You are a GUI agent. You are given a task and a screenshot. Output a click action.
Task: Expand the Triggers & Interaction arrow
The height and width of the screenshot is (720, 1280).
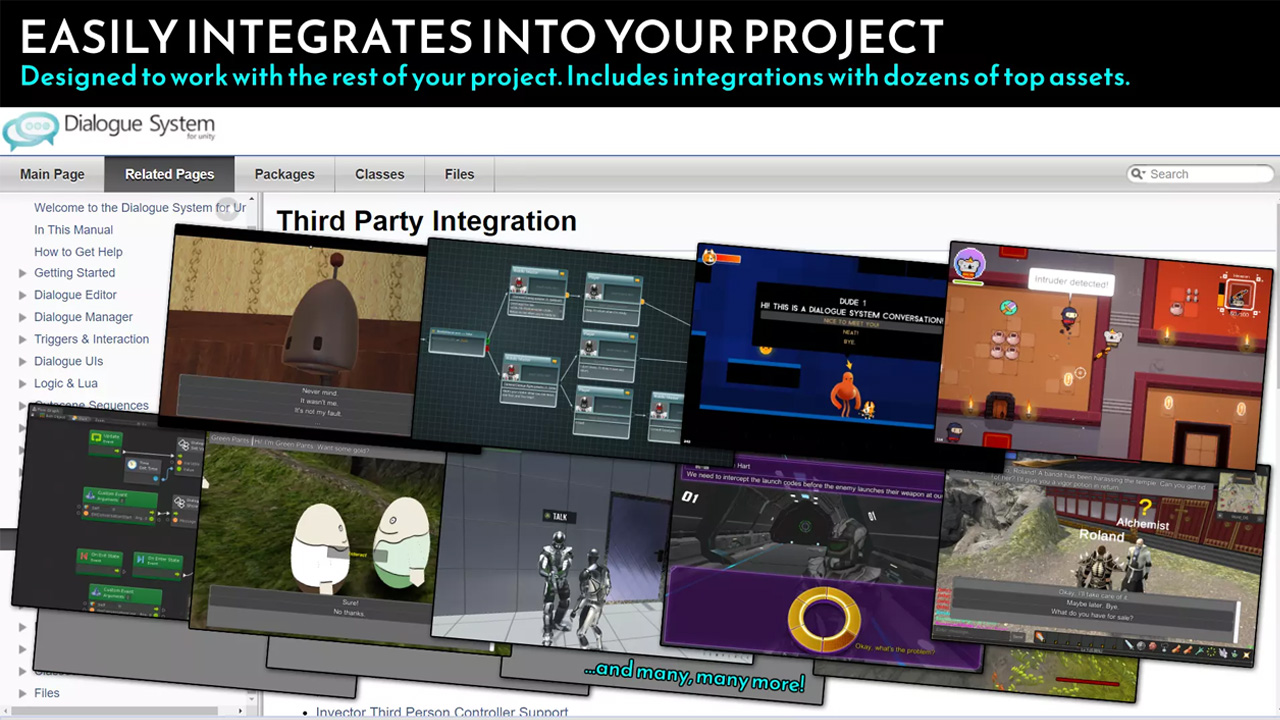(x=23, y=339)
